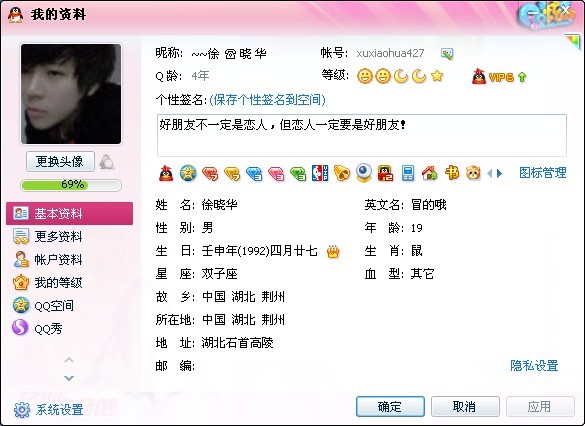Click the webcam icon in icon row
Viewport: 585px width, 426px height.
364,173
